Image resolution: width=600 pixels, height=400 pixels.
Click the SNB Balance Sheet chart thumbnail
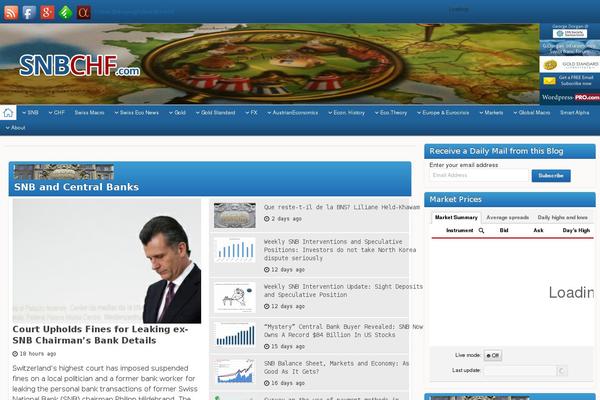pos(235,371)
